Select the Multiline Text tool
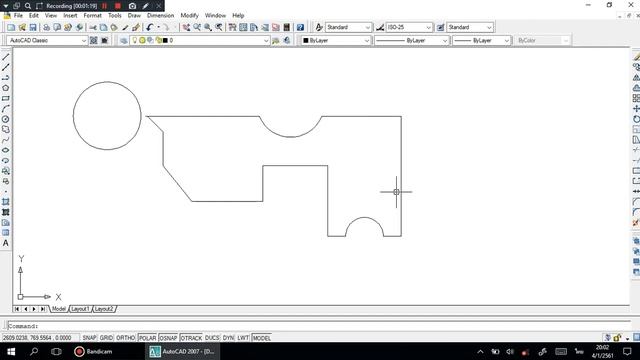 (x=6, y=243)
